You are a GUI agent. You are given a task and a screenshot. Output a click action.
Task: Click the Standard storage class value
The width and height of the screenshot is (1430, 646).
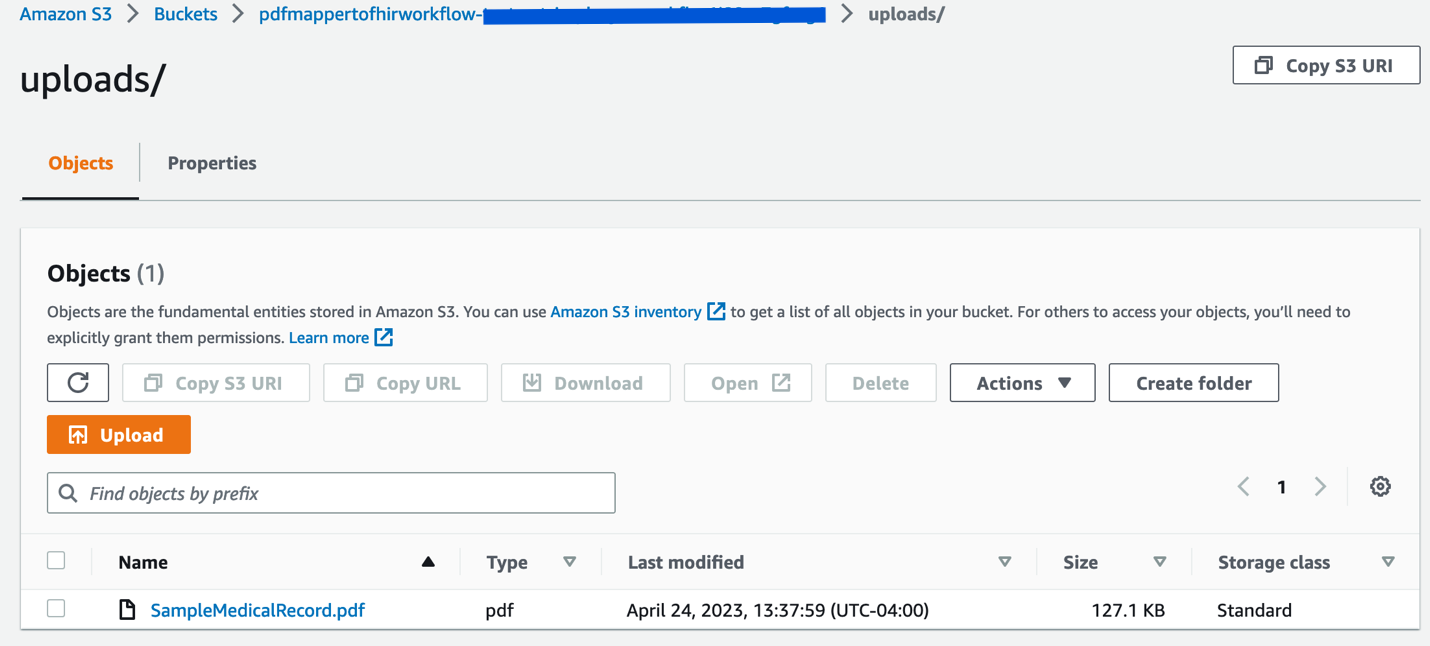click(x=1254, y=610)
